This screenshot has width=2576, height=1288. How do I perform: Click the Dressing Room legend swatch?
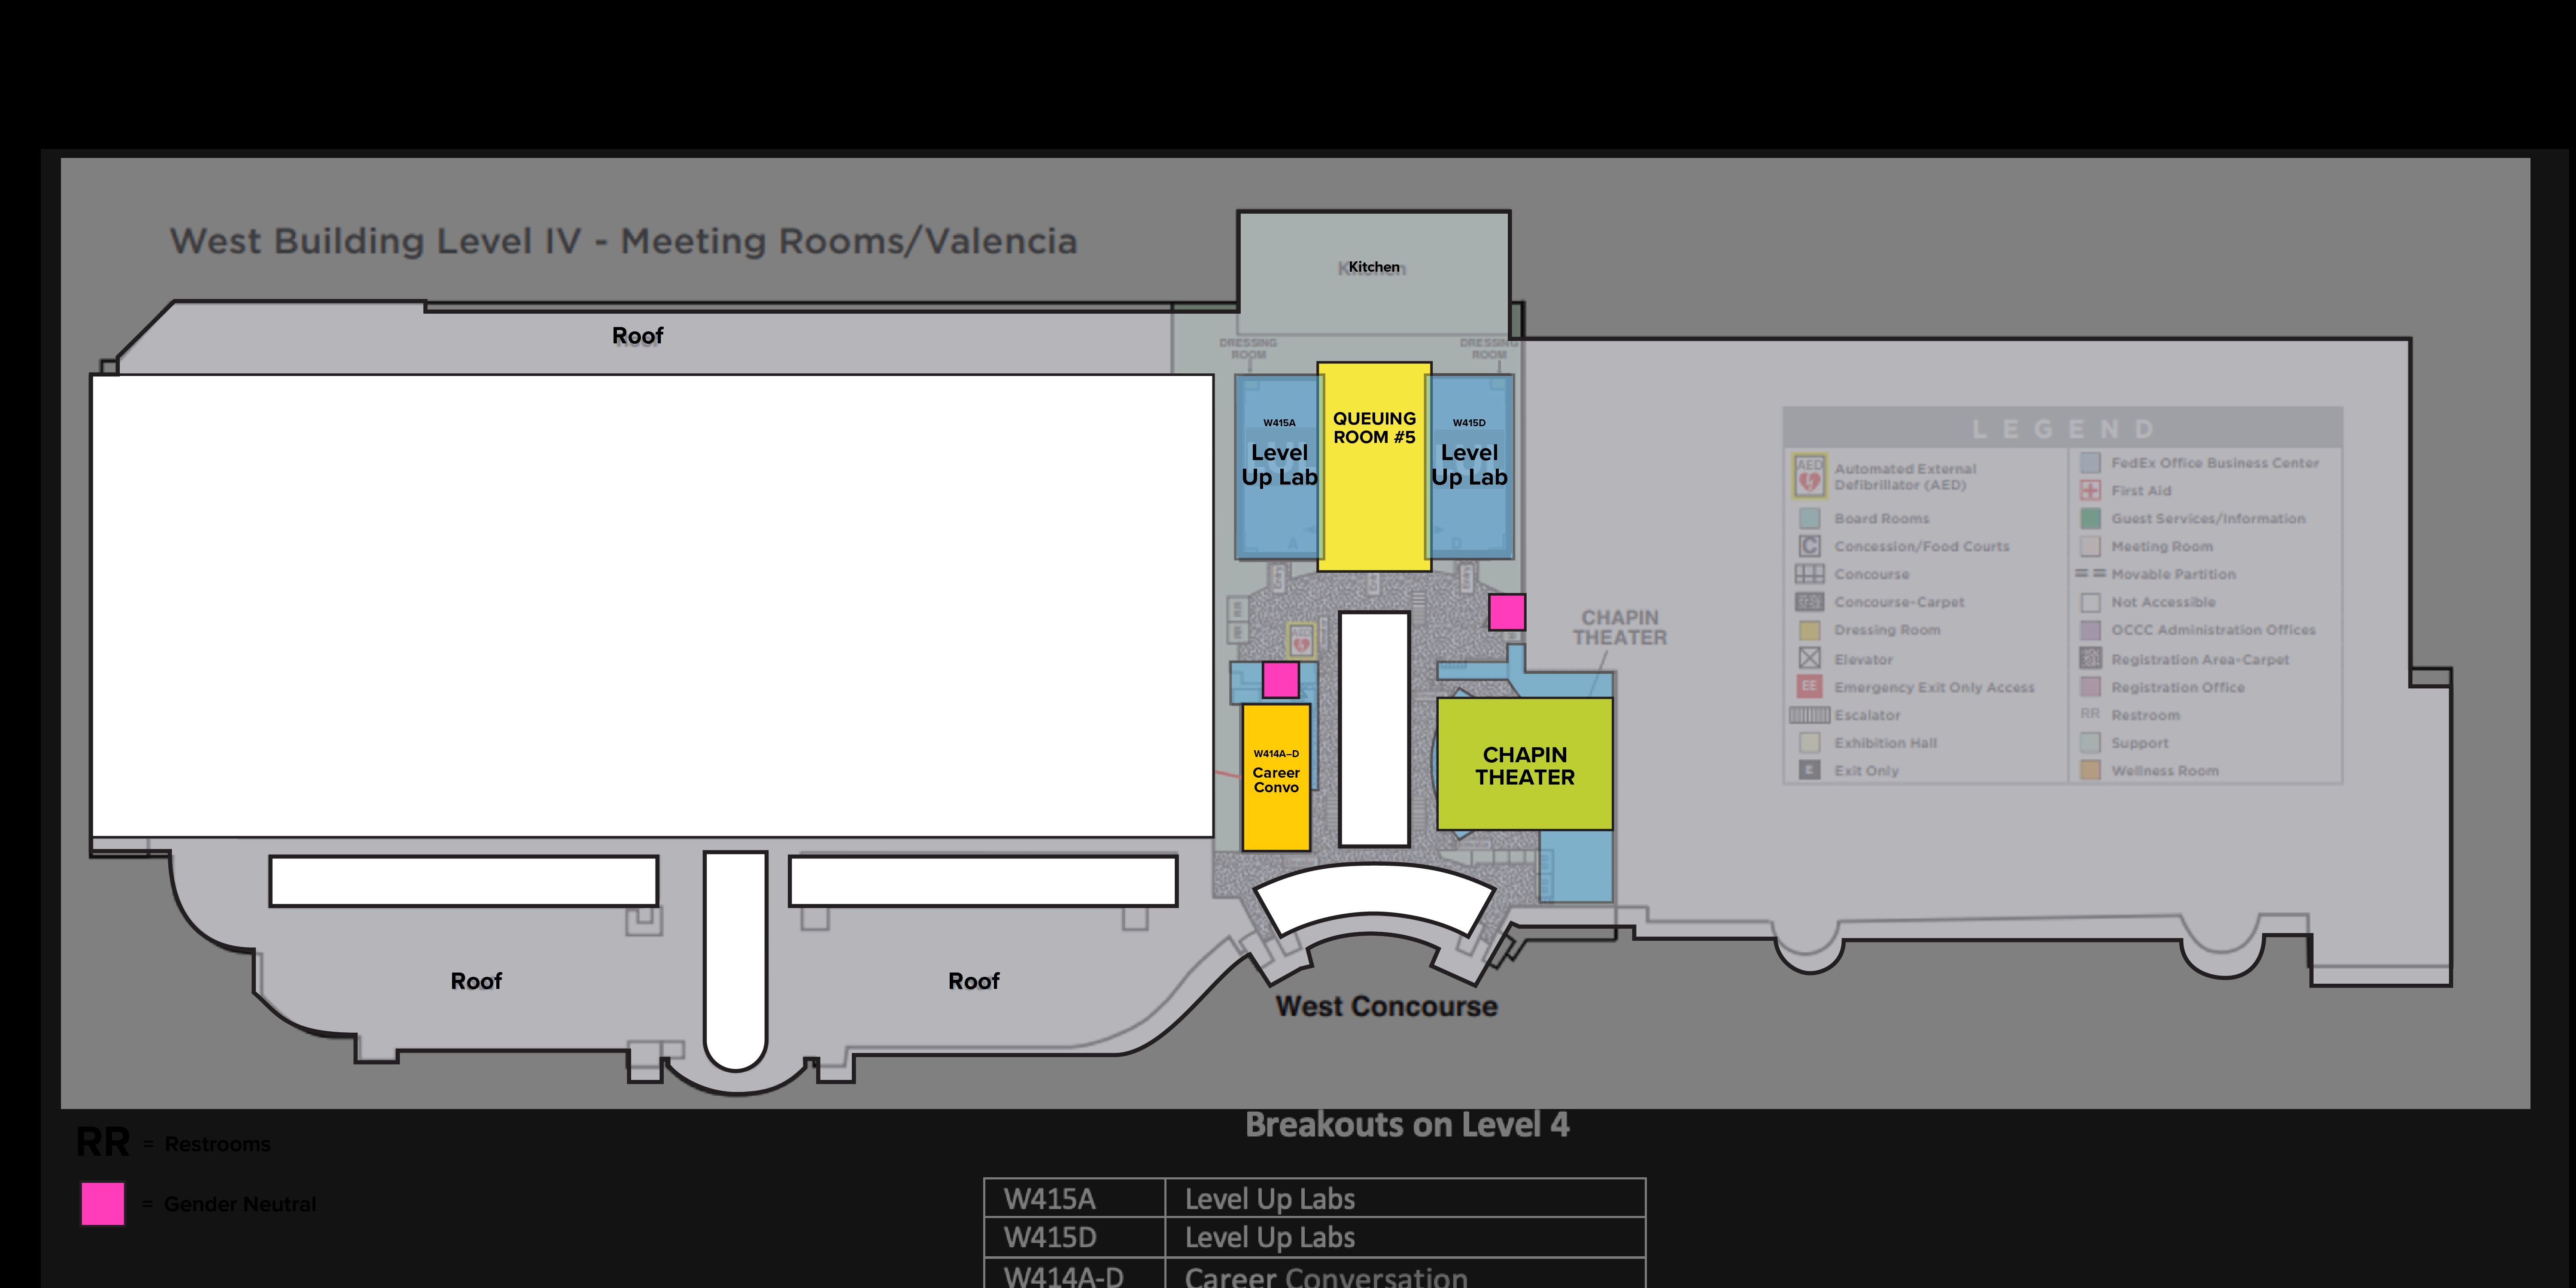(x=1809, y=630)
